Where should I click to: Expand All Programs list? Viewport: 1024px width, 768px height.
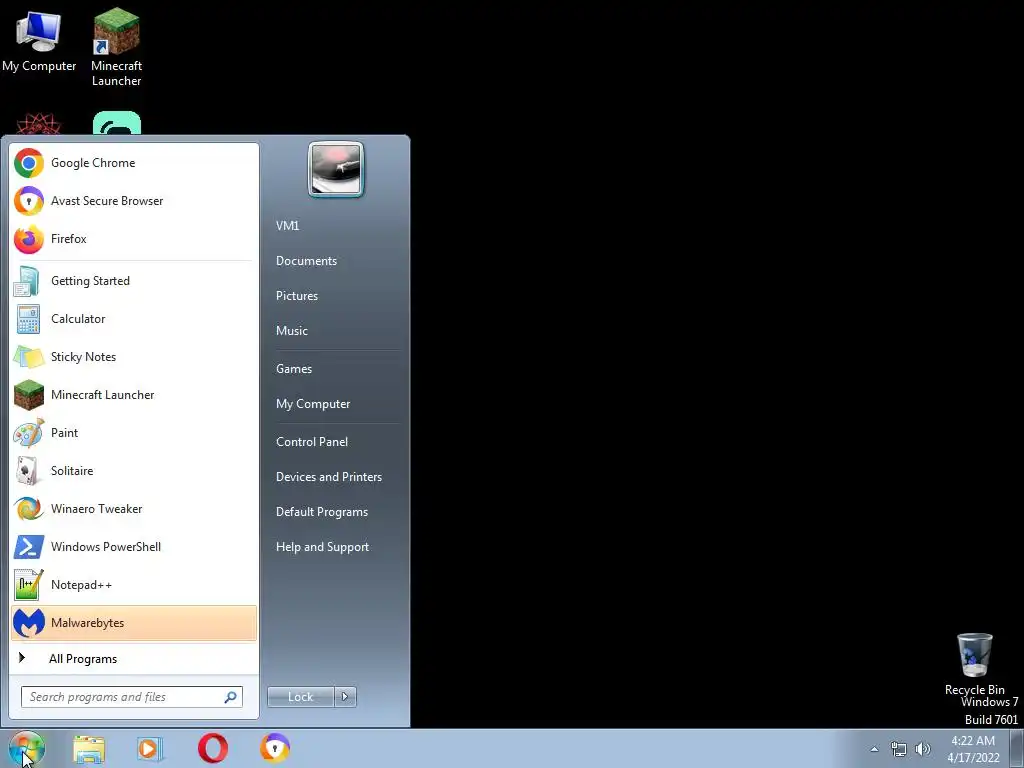coord(134,658)
